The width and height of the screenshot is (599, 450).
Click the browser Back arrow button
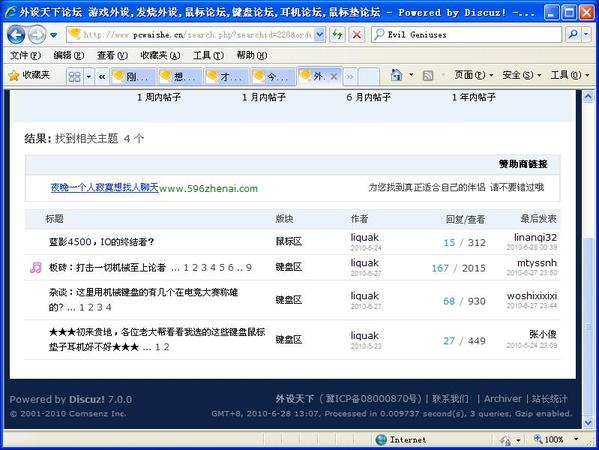pos(16,35)
